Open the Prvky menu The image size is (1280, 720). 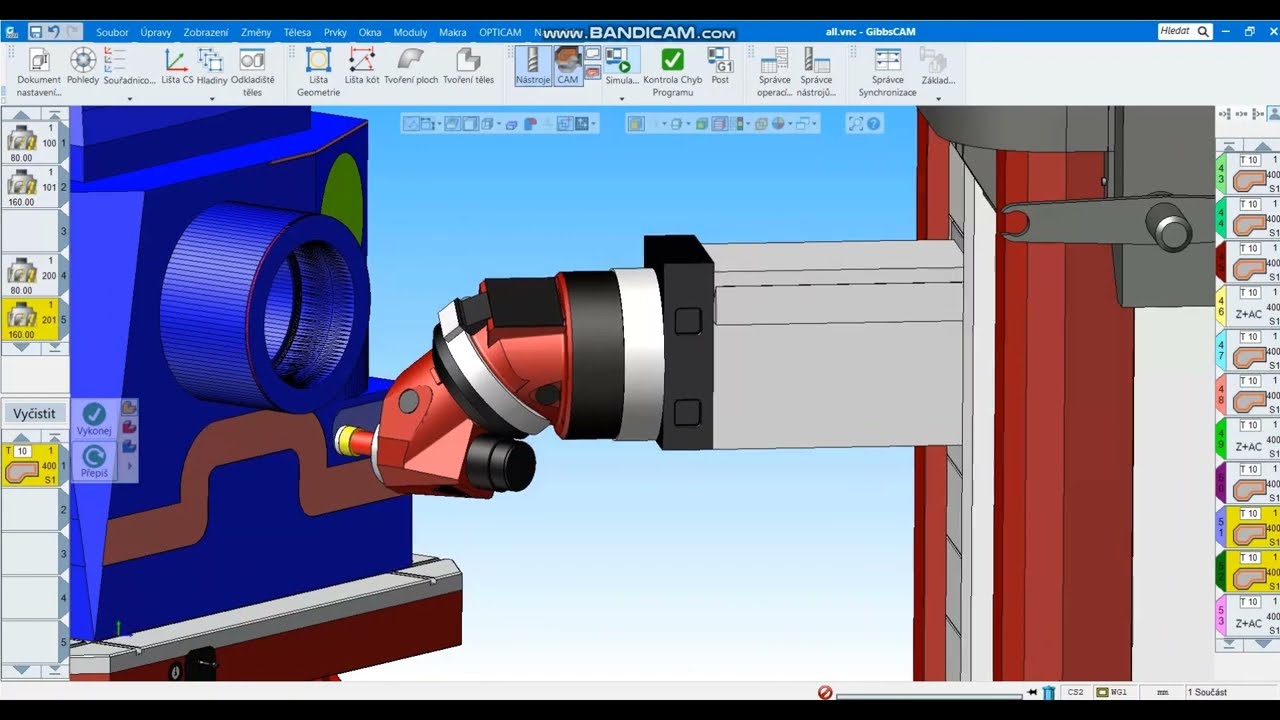click(335, 32)
